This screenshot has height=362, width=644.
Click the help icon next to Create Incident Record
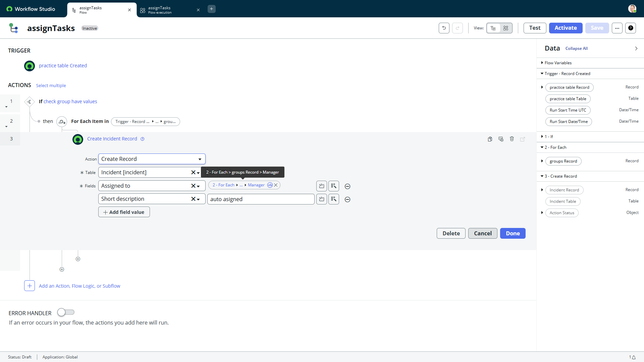tap(143, 139)
